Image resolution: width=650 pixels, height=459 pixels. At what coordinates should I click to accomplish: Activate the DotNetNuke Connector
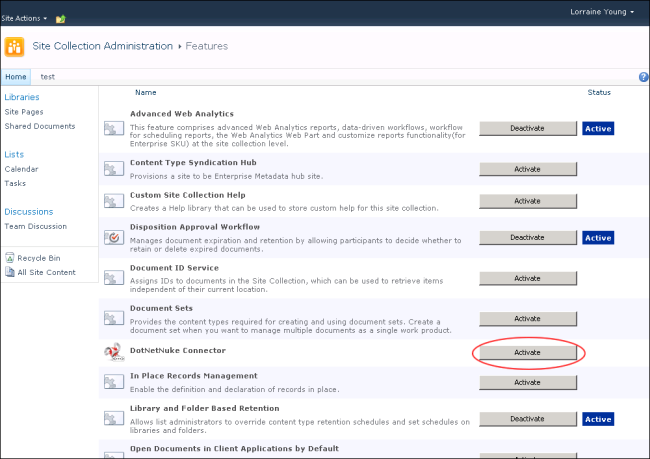pos(528,352)
